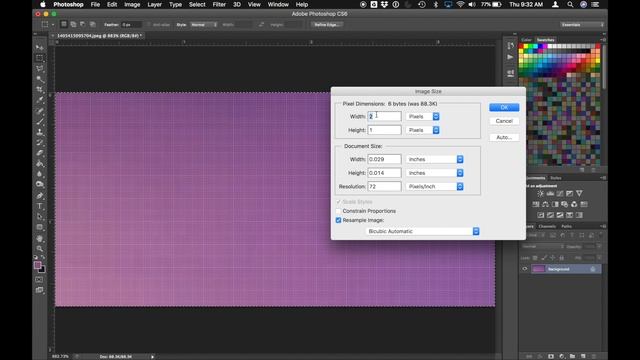This screenshot has width=640, height=360.
Task: Select the Move tool
Action: pyautogui.click(x=40, y=47)
